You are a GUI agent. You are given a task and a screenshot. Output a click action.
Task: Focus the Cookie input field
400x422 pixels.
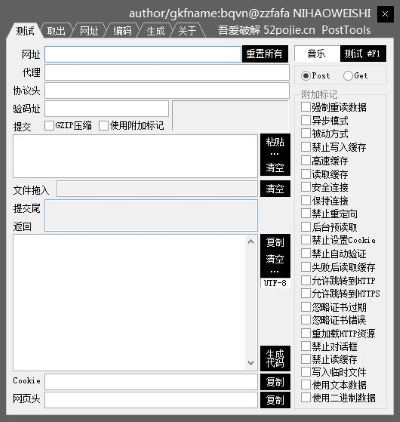[x=151, y=382]
